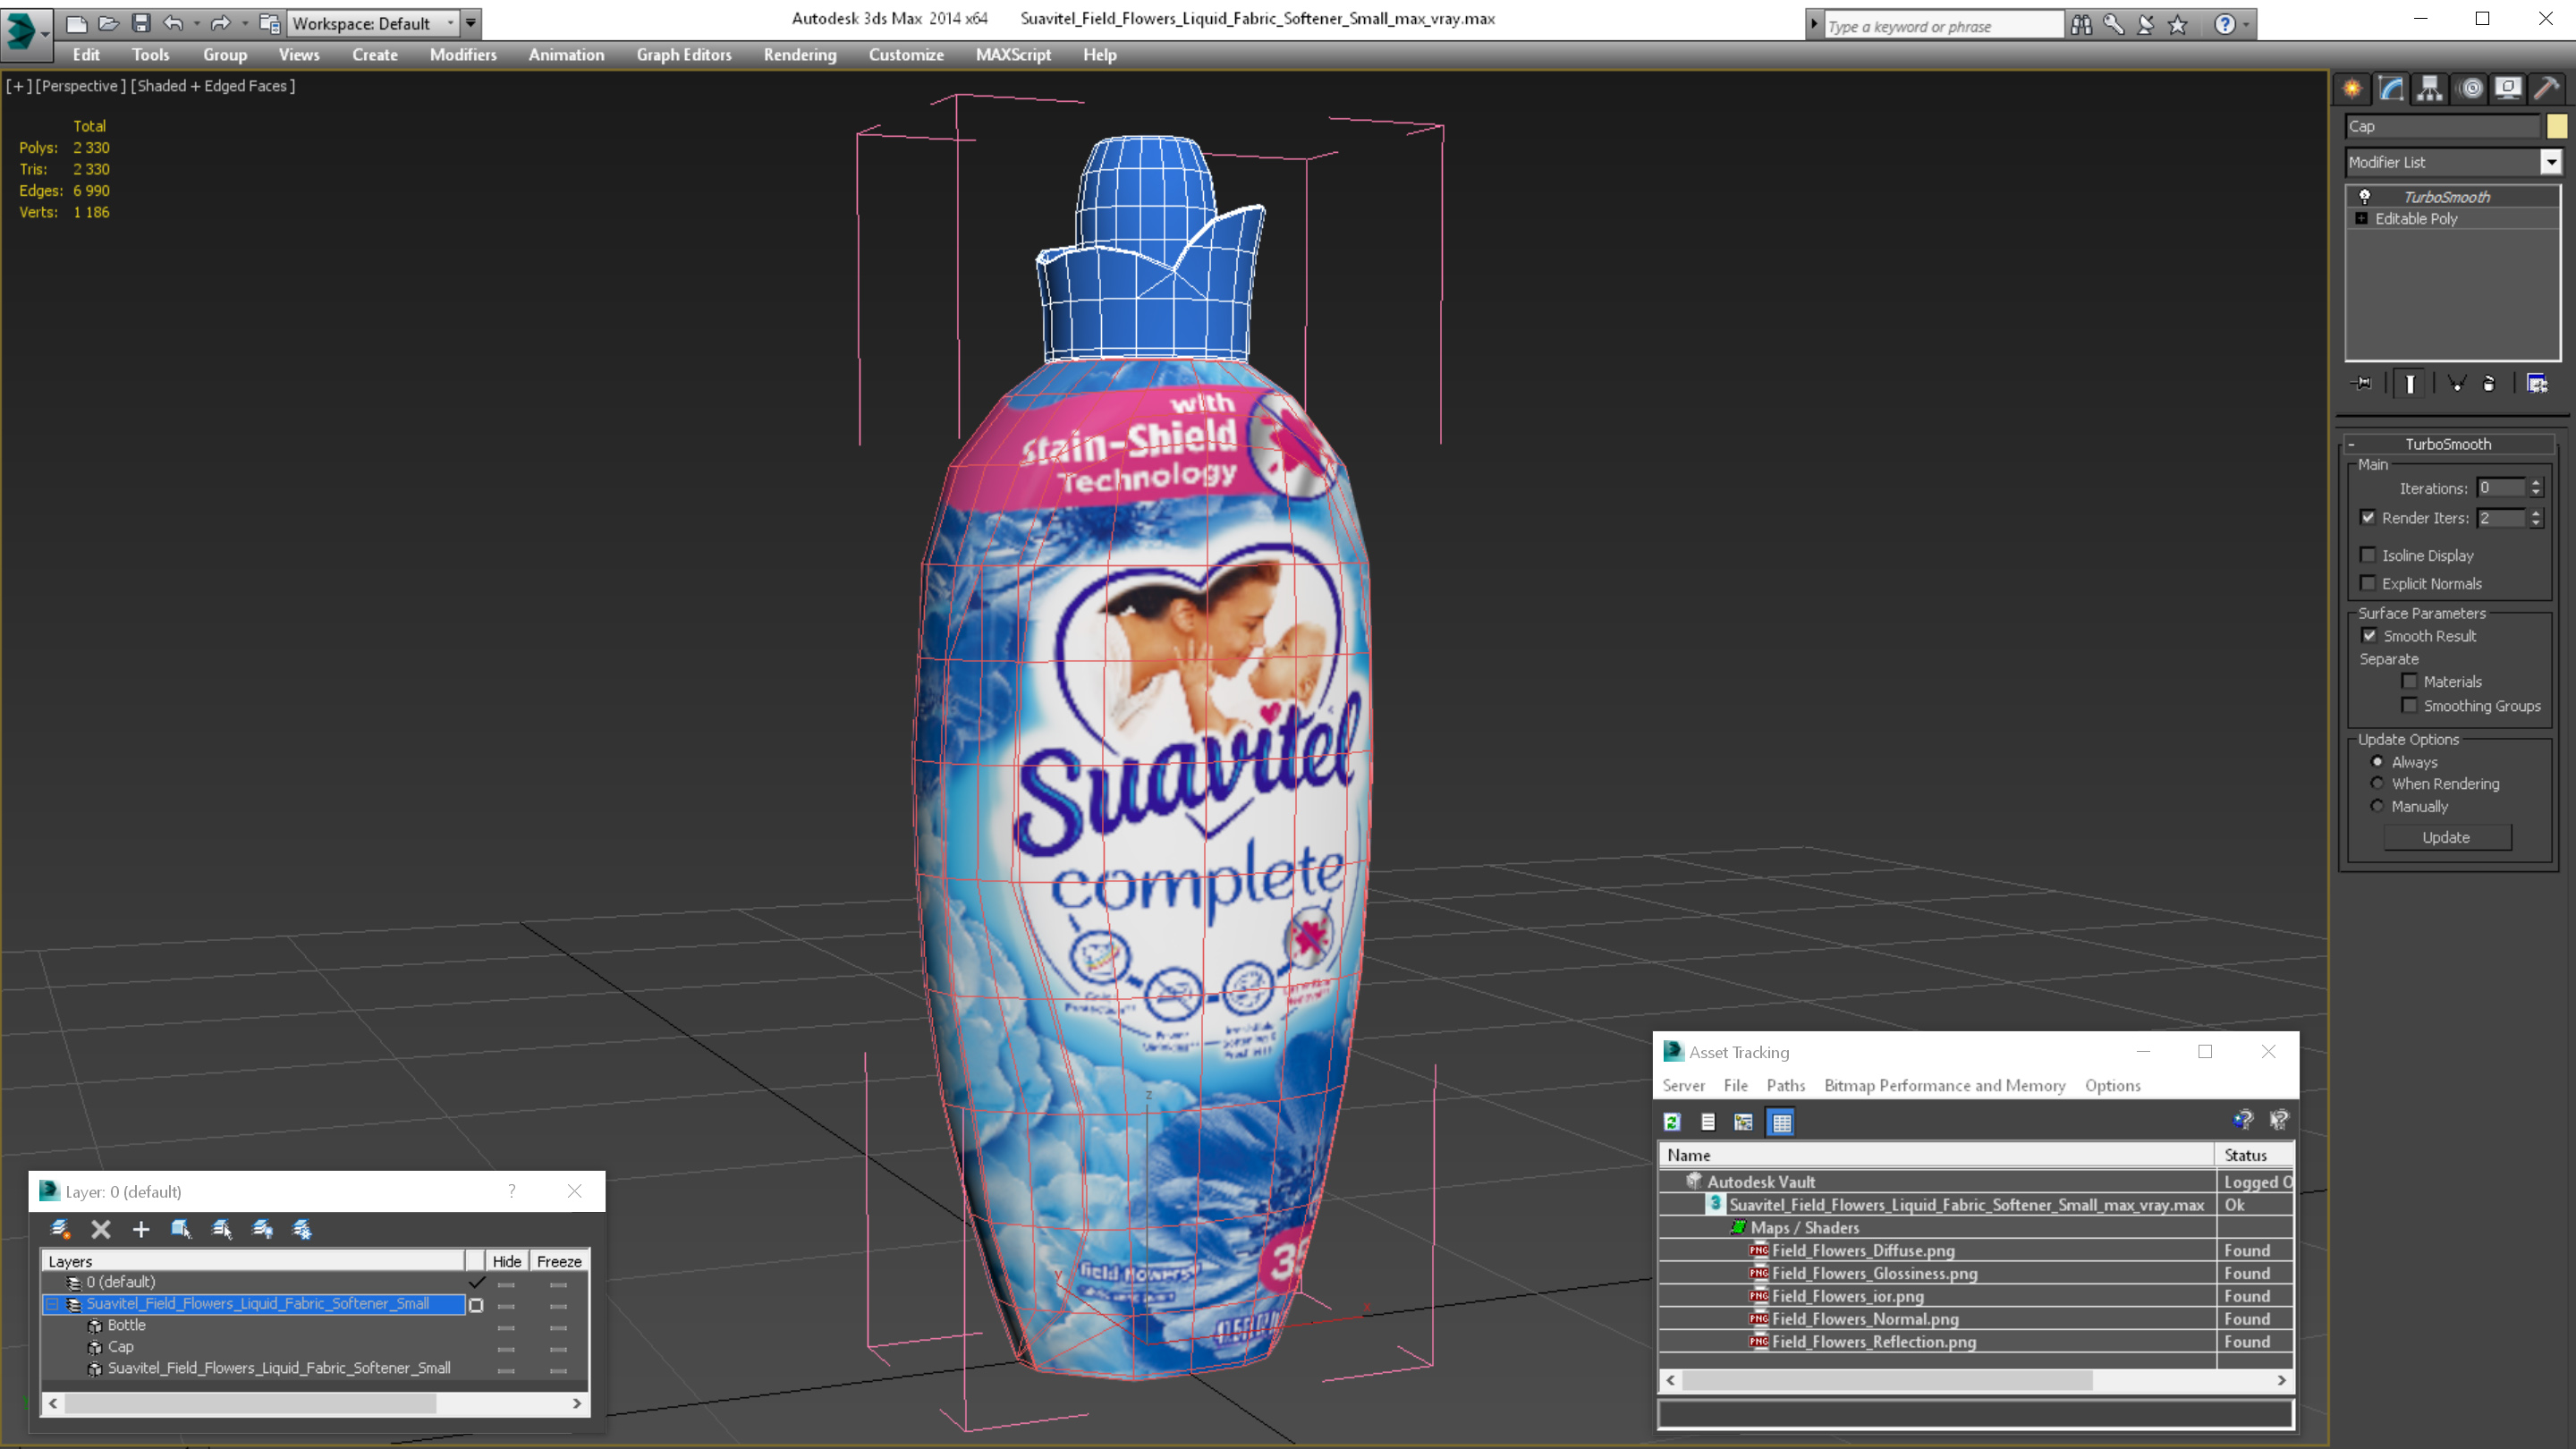Expand Editable Poly plus in modifier stack
Image resolution: width=2576 pixels, height=1449 pixels.
coord(2362,219)
